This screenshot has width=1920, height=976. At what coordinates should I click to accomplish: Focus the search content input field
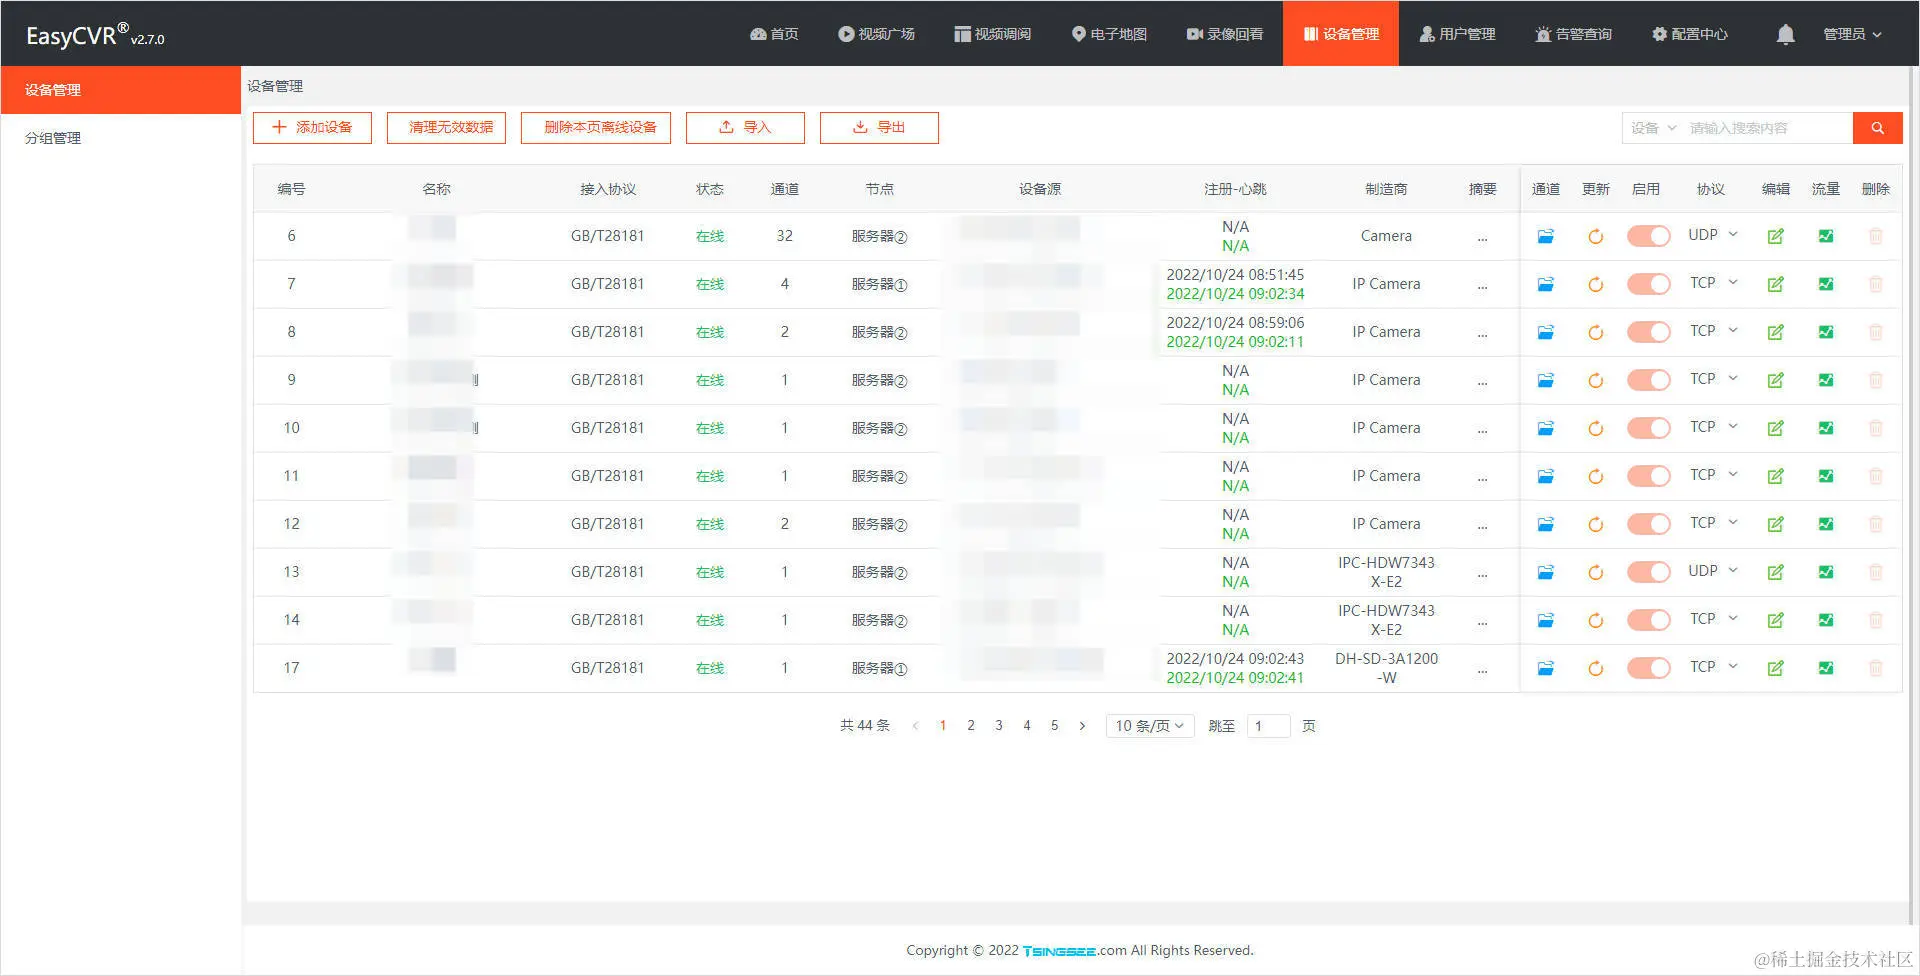1766,128
